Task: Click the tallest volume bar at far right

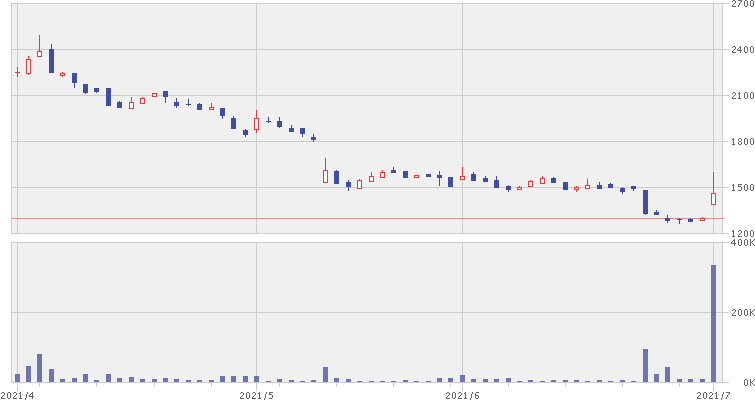Action: pyautogui.click(x=713, y=323)
